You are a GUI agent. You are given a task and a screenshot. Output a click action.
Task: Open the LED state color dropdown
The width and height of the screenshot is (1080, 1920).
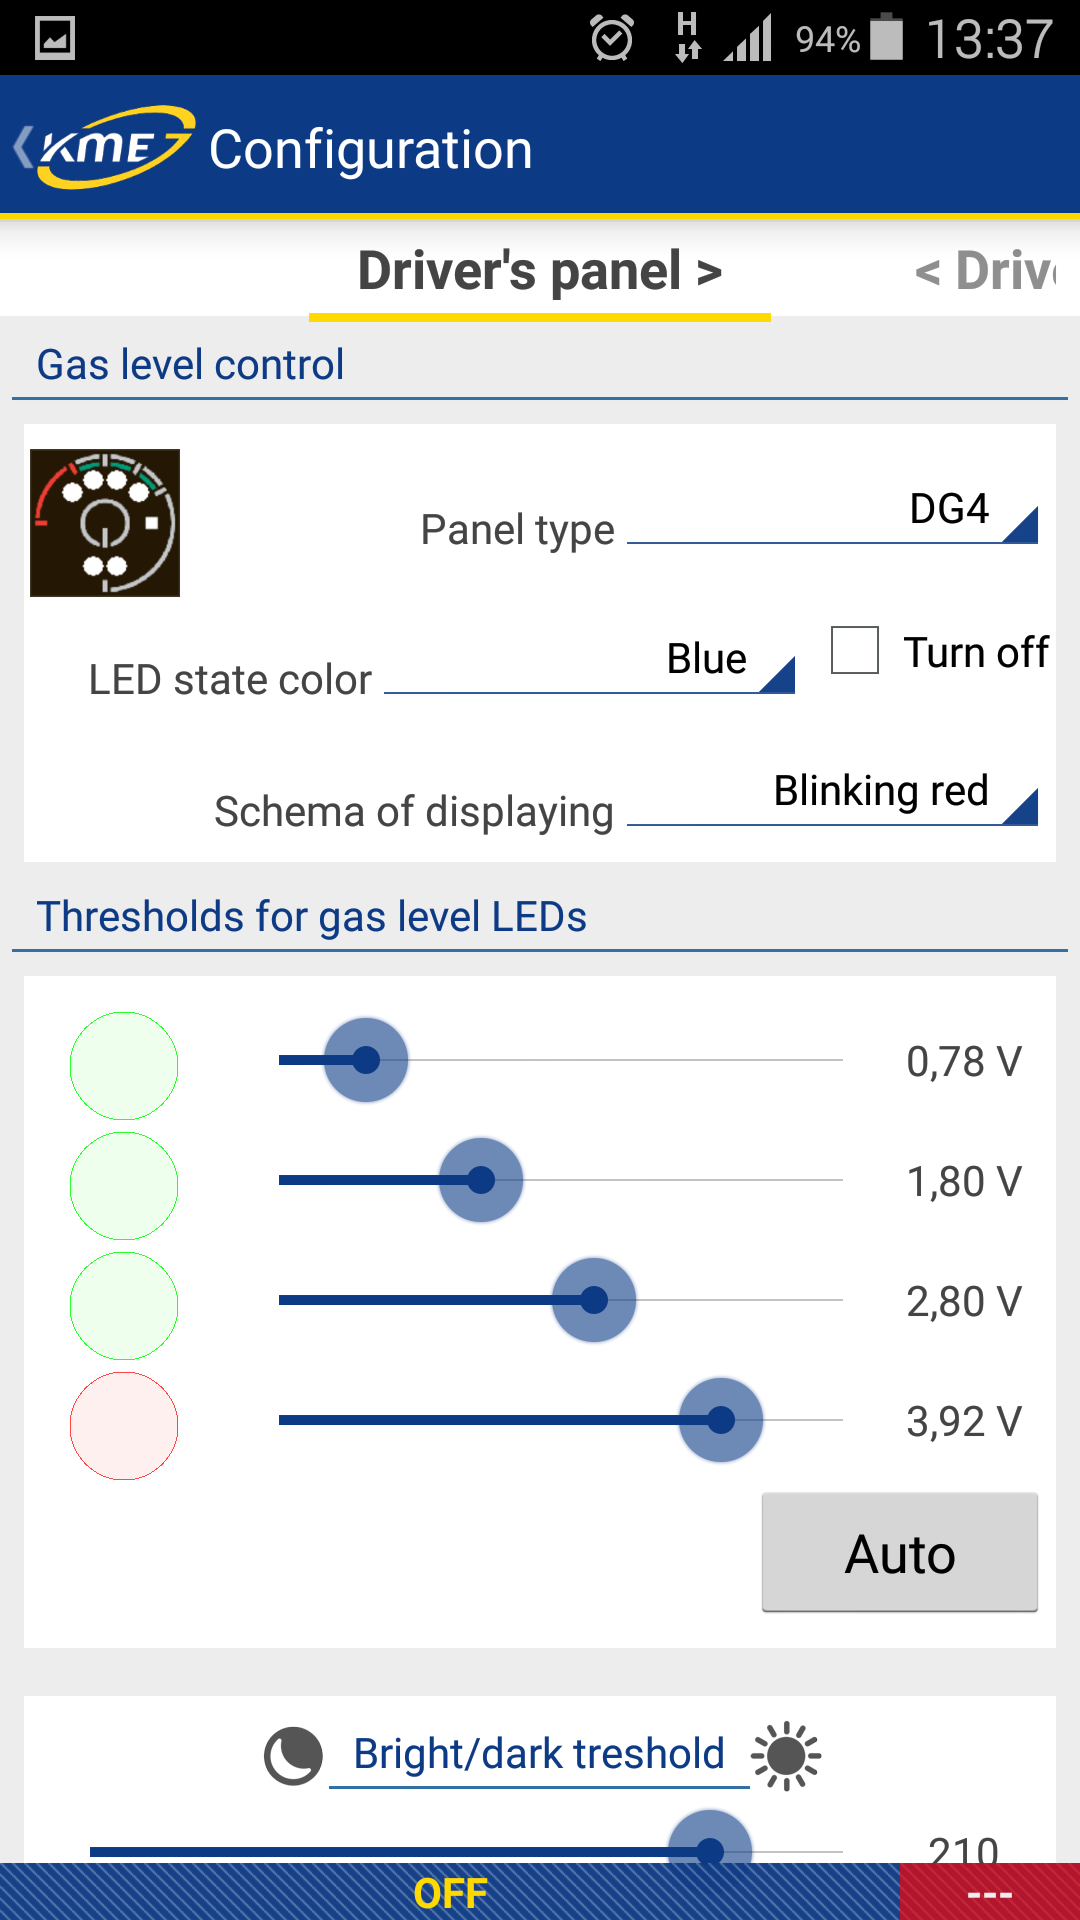590,663
